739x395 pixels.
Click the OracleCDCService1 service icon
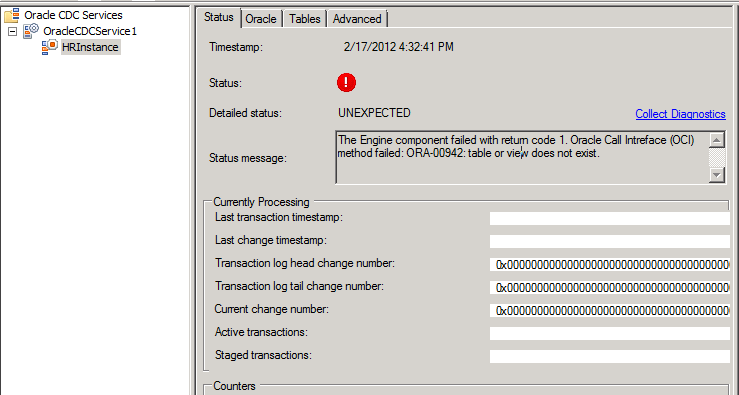pos(31,31)
